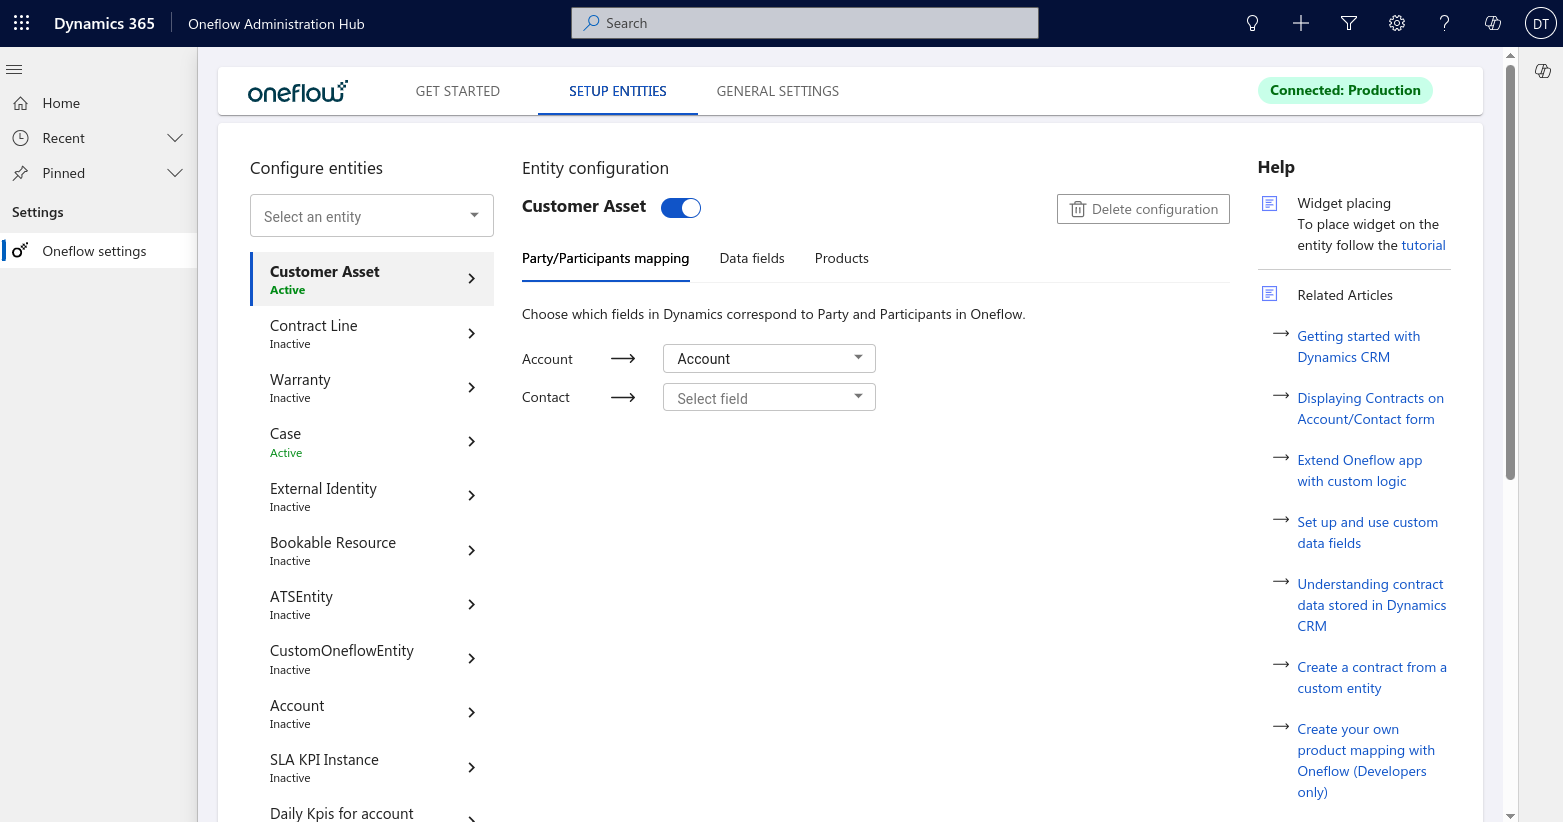The image size is (1563, 822).
Task: Click the Dynamics 365 title
Action: 104,23
